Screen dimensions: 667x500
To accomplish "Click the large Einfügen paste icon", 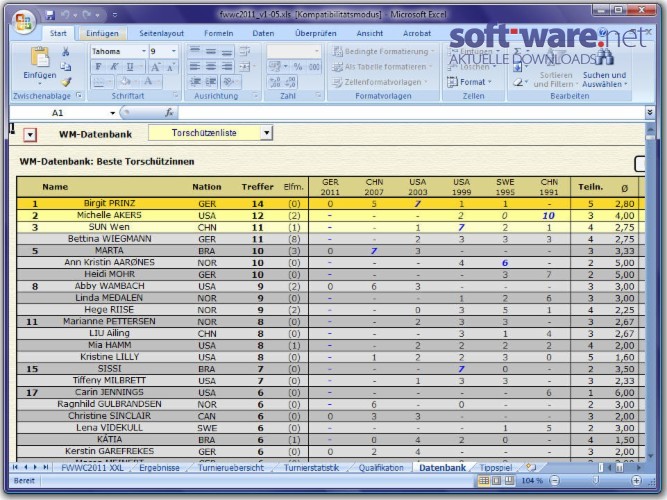I will [40, 57].
